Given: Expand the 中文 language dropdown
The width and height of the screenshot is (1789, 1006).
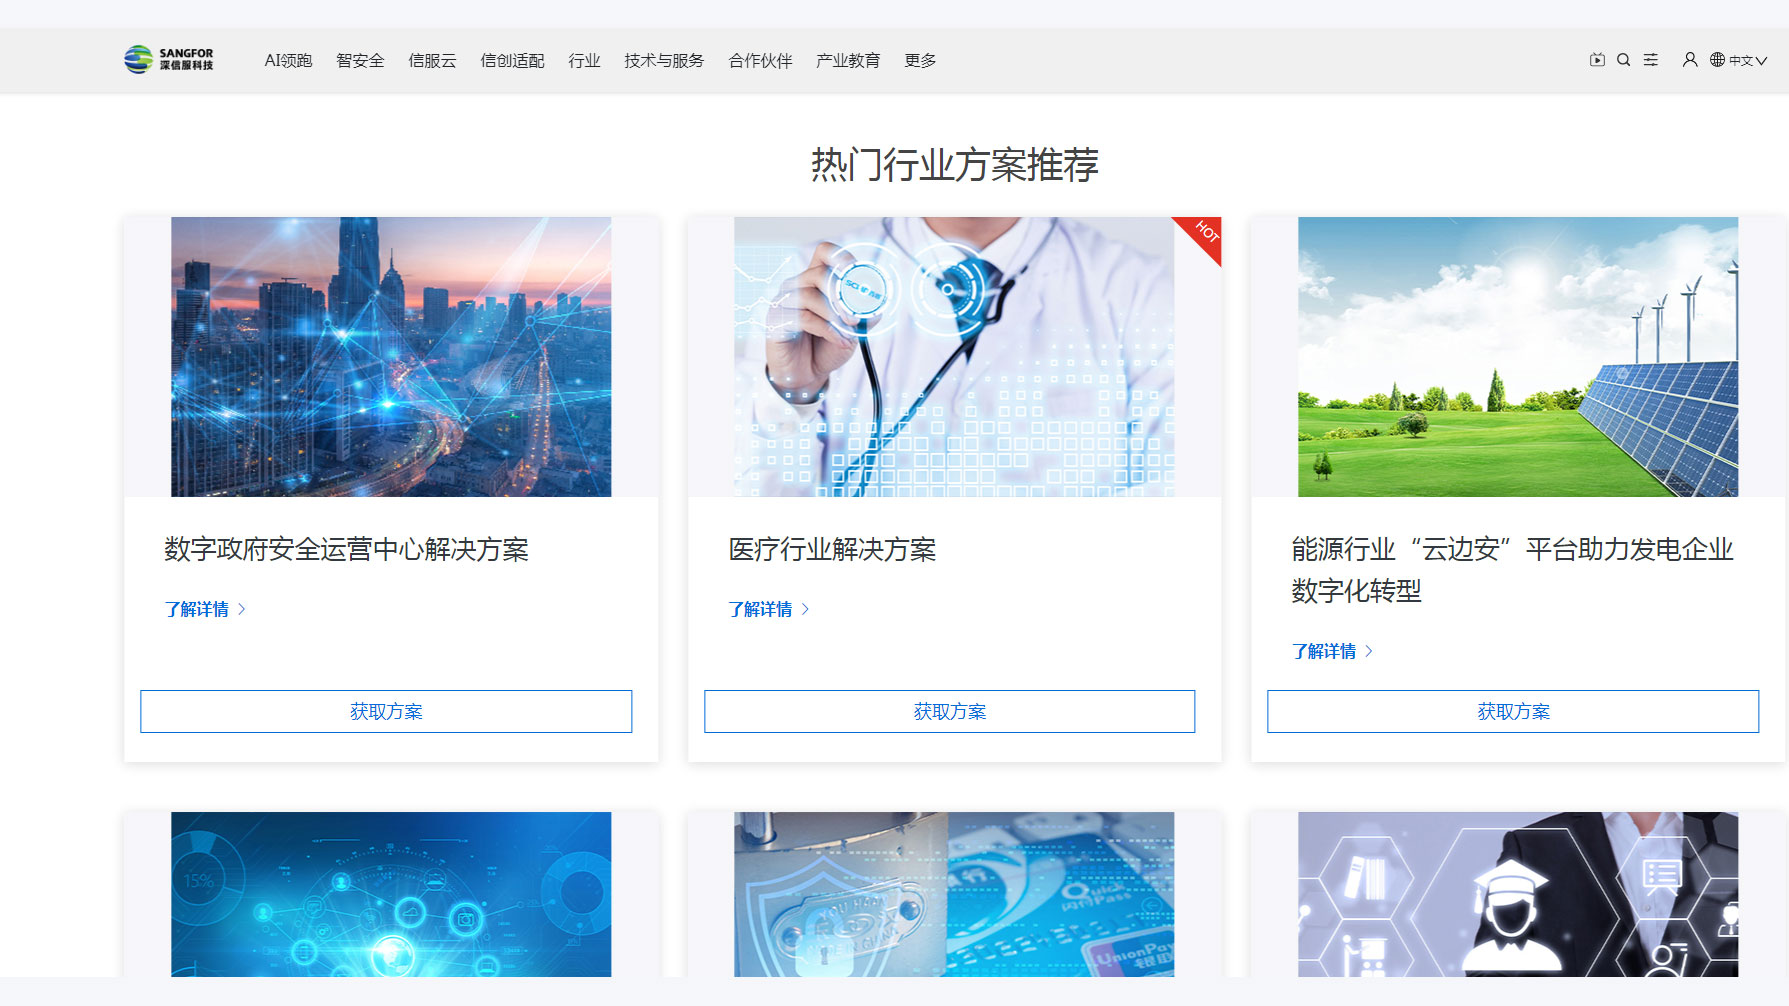Looking at the screenshot, I should (1747, 61).
